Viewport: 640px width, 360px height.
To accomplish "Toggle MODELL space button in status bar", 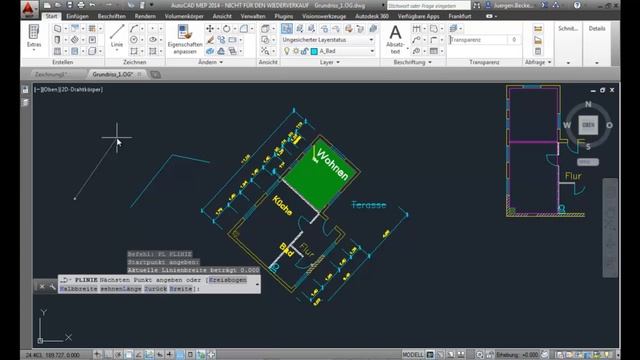I will click(x=413, y=355).
